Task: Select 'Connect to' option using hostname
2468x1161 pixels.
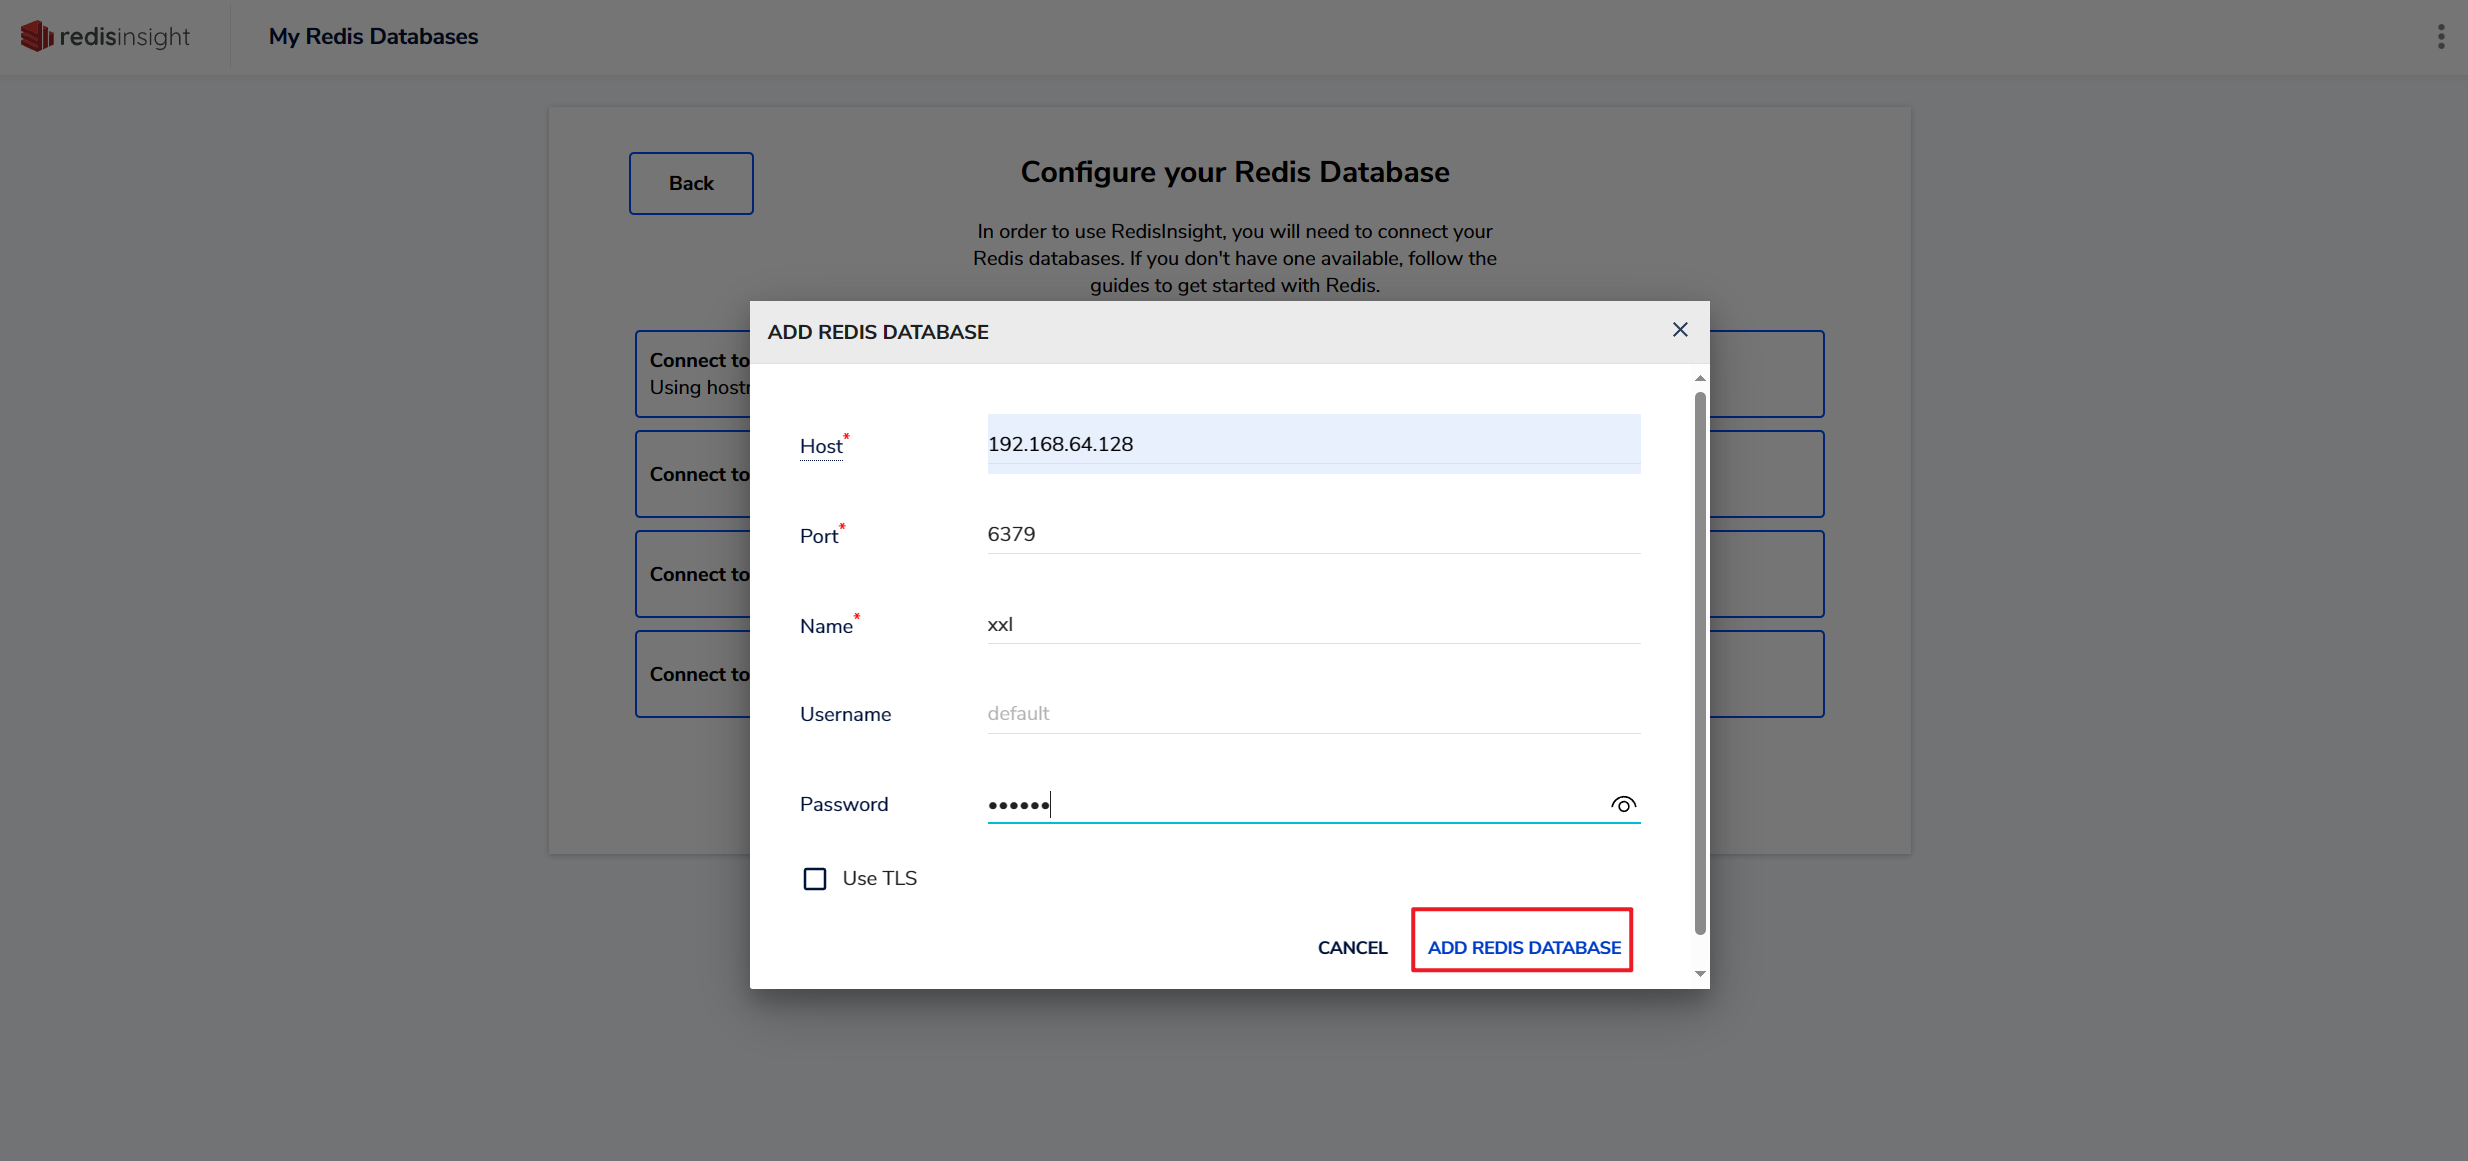Action: point(694,374)
